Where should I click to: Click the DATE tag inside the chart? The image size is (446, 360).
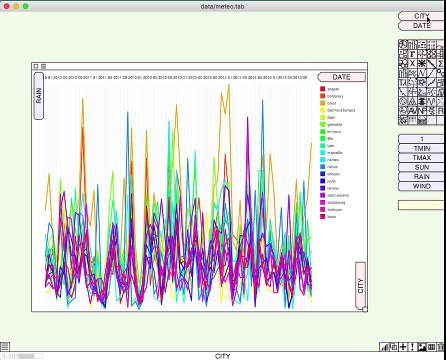pyautogui.click(x=342, y=77)
